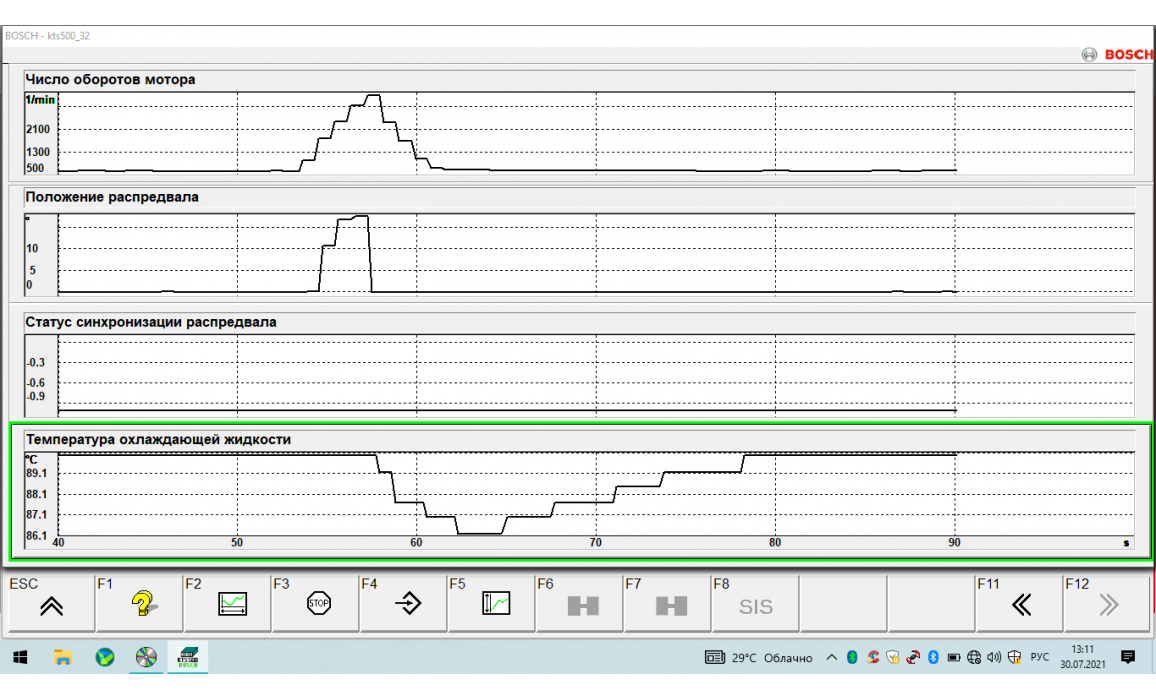Show hidden system tray icons
1156x700 pixels.
832,658
